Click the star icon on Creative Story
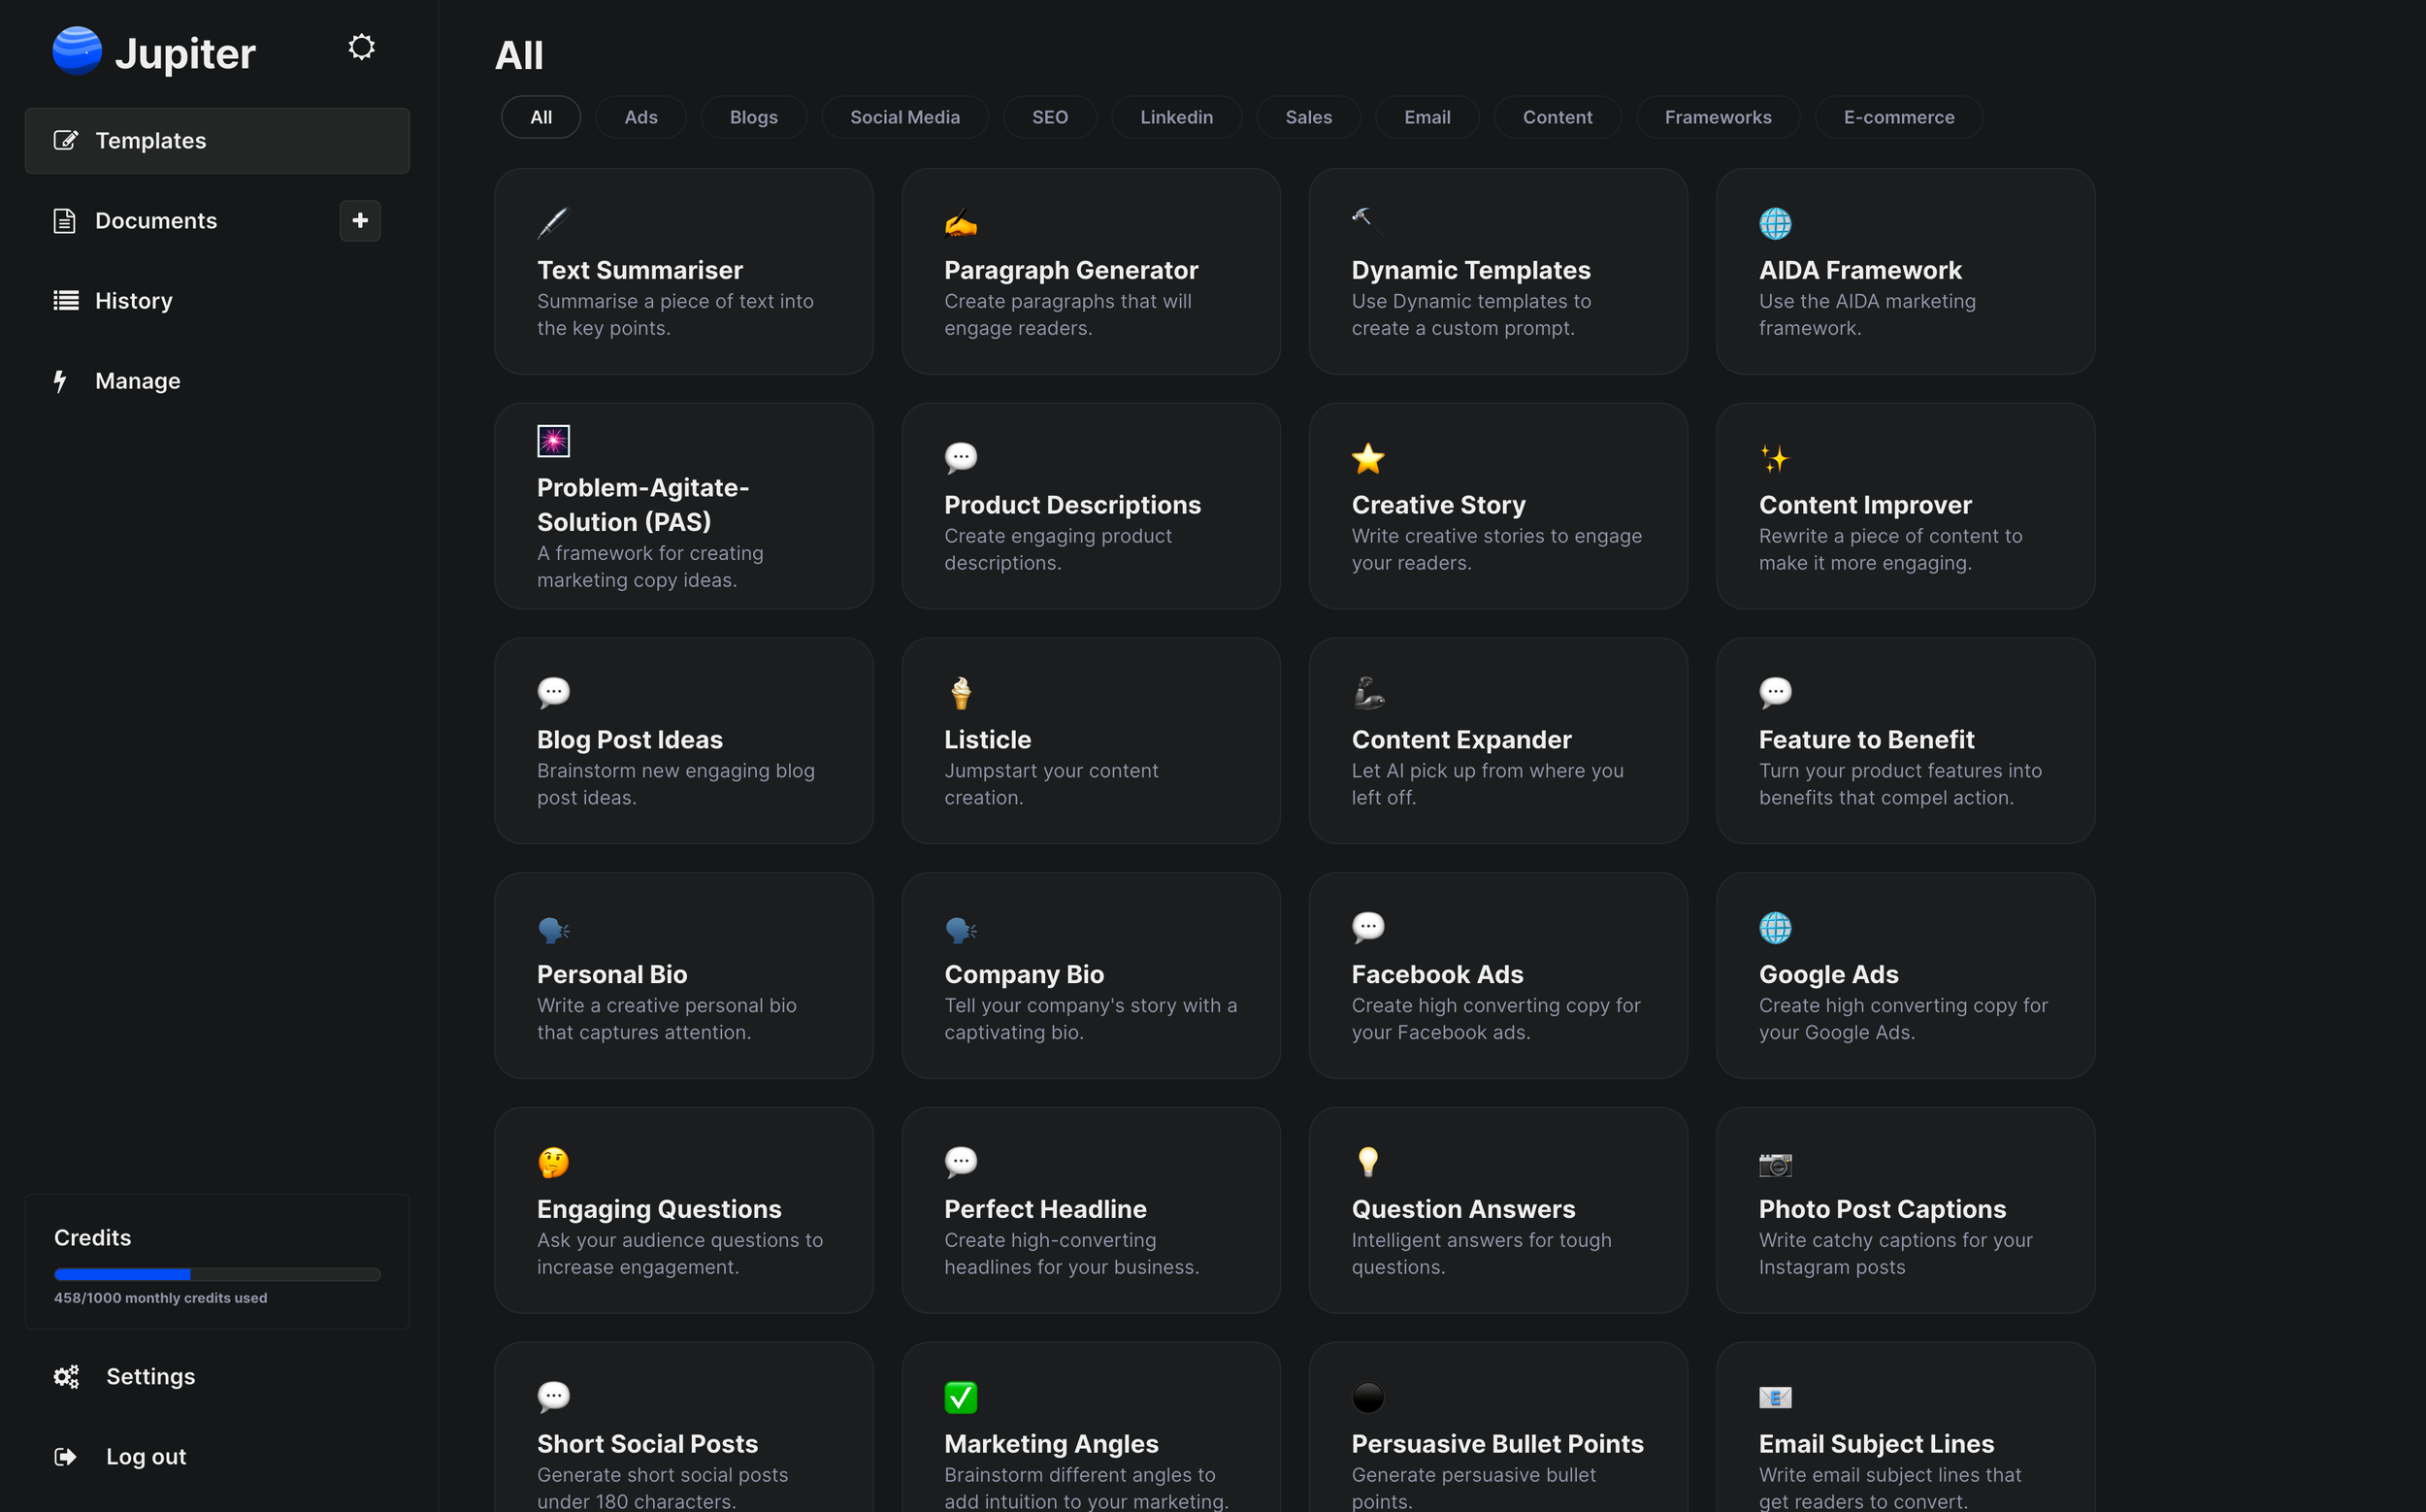The height and width of the screenshot is (1512, 2426). pyautogui.click(x=1367, y=458)
